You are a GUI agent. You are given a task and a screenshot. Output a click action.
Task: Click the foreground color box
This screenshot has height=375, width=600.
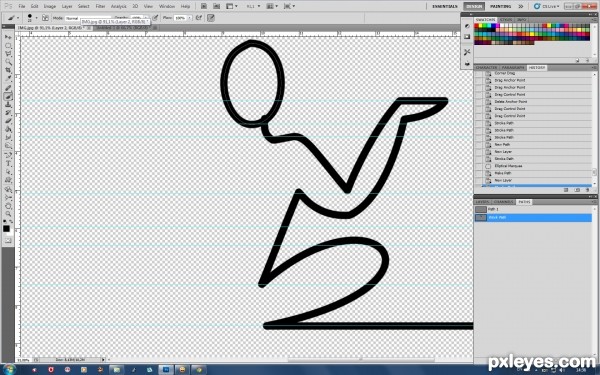6,228
